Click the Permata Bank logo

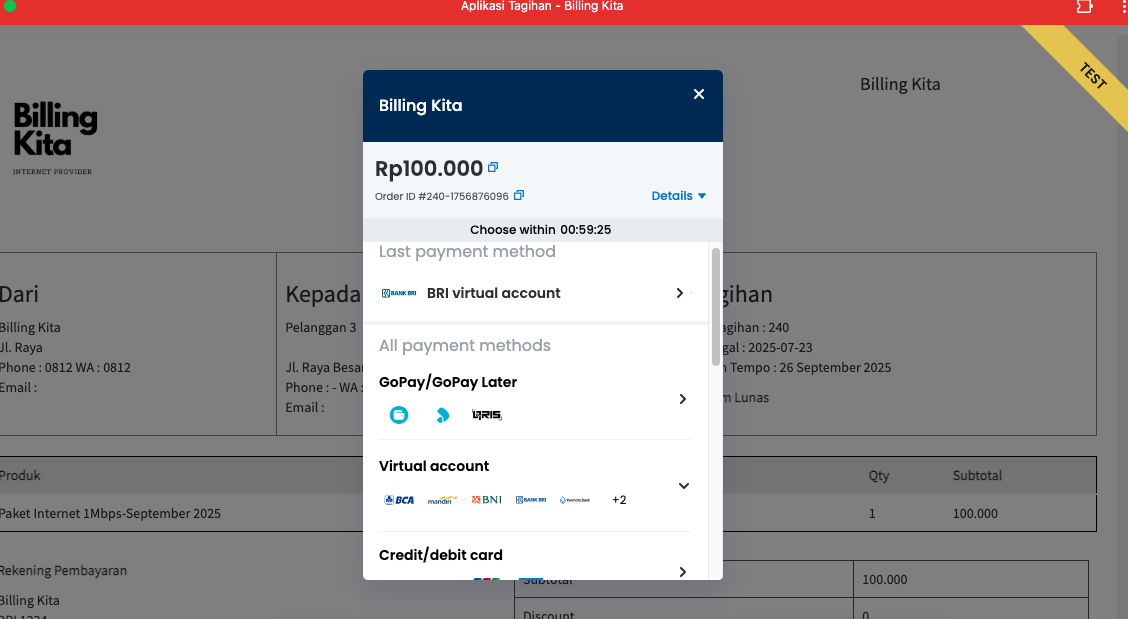tap(575, 500)
